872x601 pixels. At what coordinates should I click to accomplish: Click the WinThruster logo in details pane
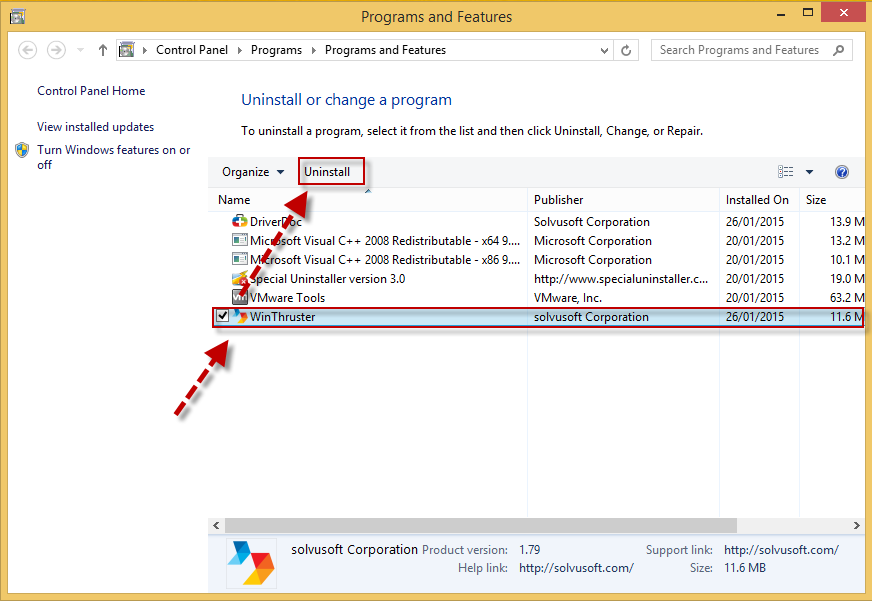coord(251,563)
